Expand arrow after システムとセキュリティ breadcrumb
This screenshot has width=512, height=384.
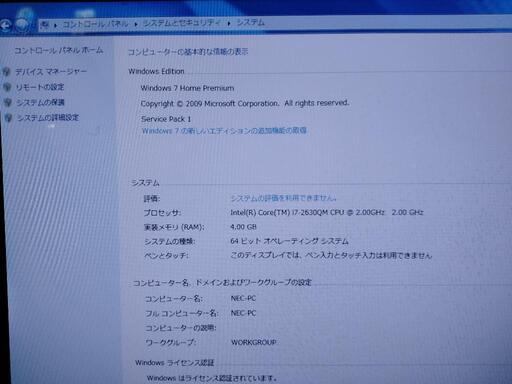tap(229, 23)
